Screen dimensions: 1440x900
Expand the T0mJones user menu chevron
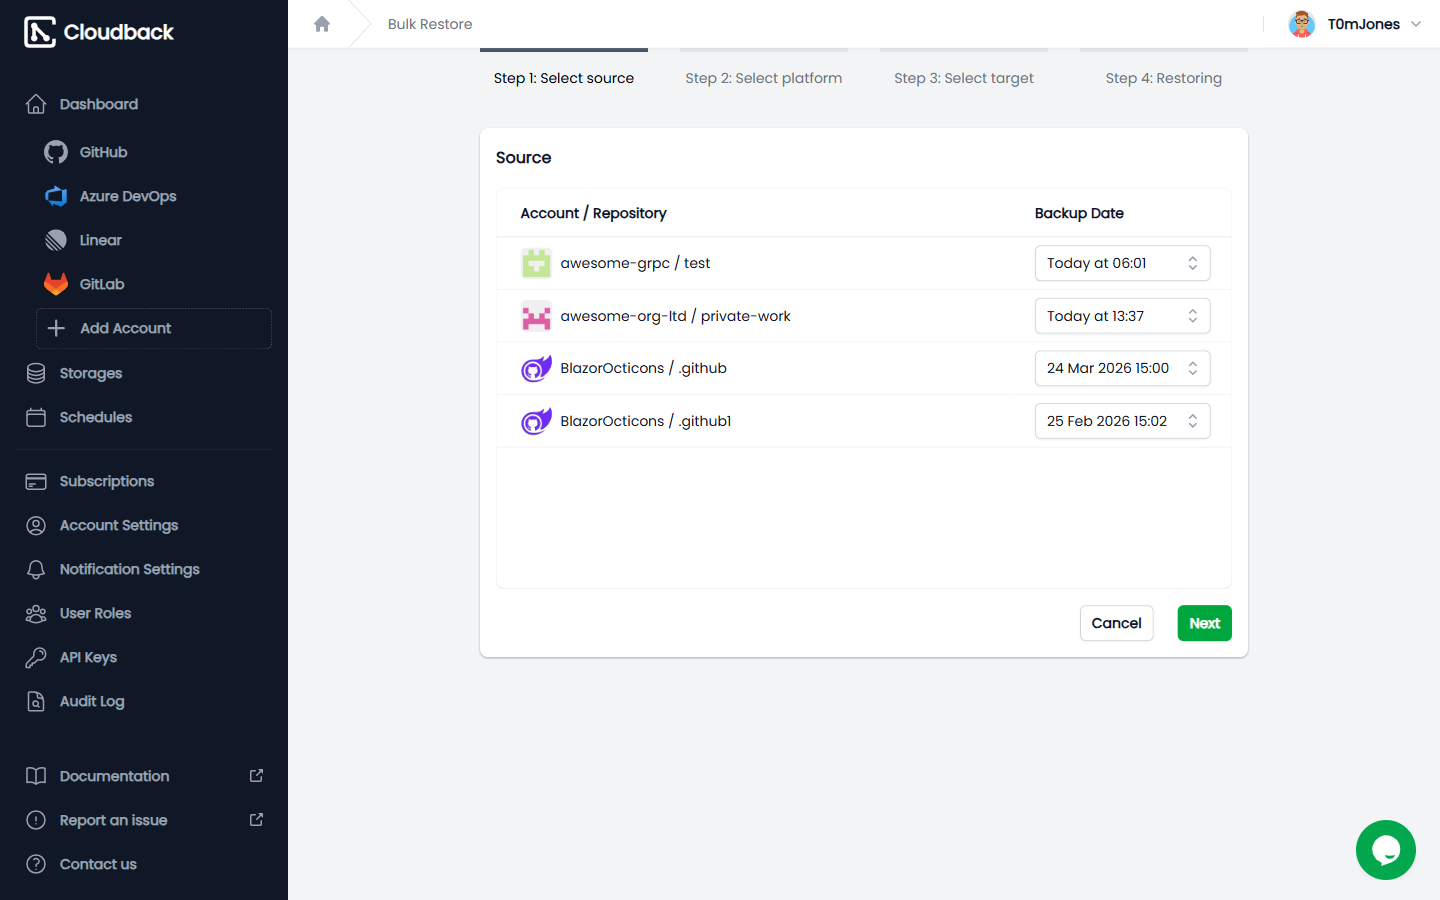[1416, 24]
